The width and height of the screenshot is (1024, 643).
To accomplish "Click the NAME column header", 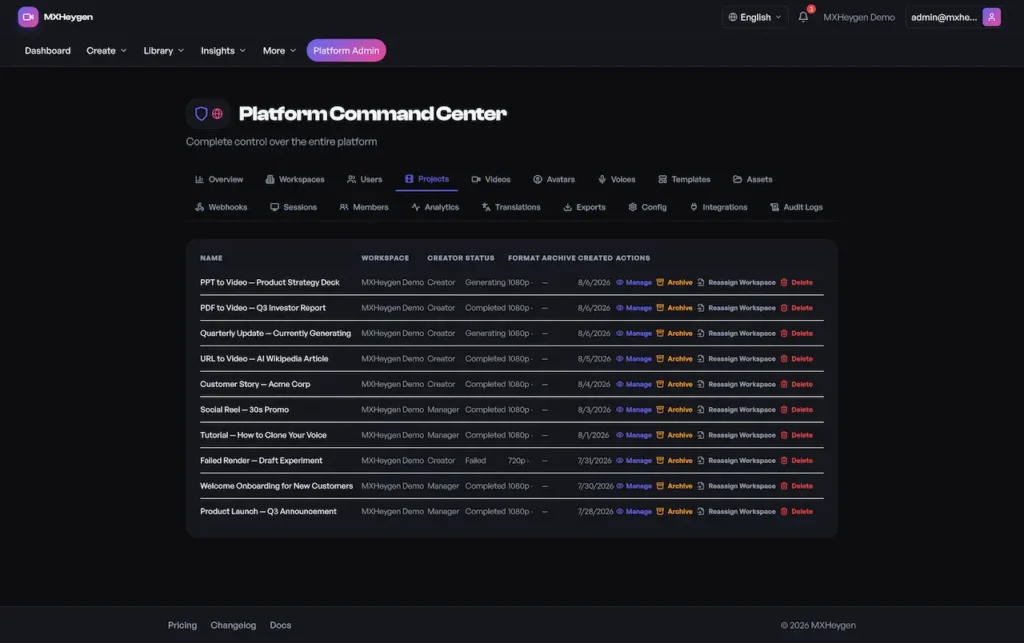I will pos(211,259).
